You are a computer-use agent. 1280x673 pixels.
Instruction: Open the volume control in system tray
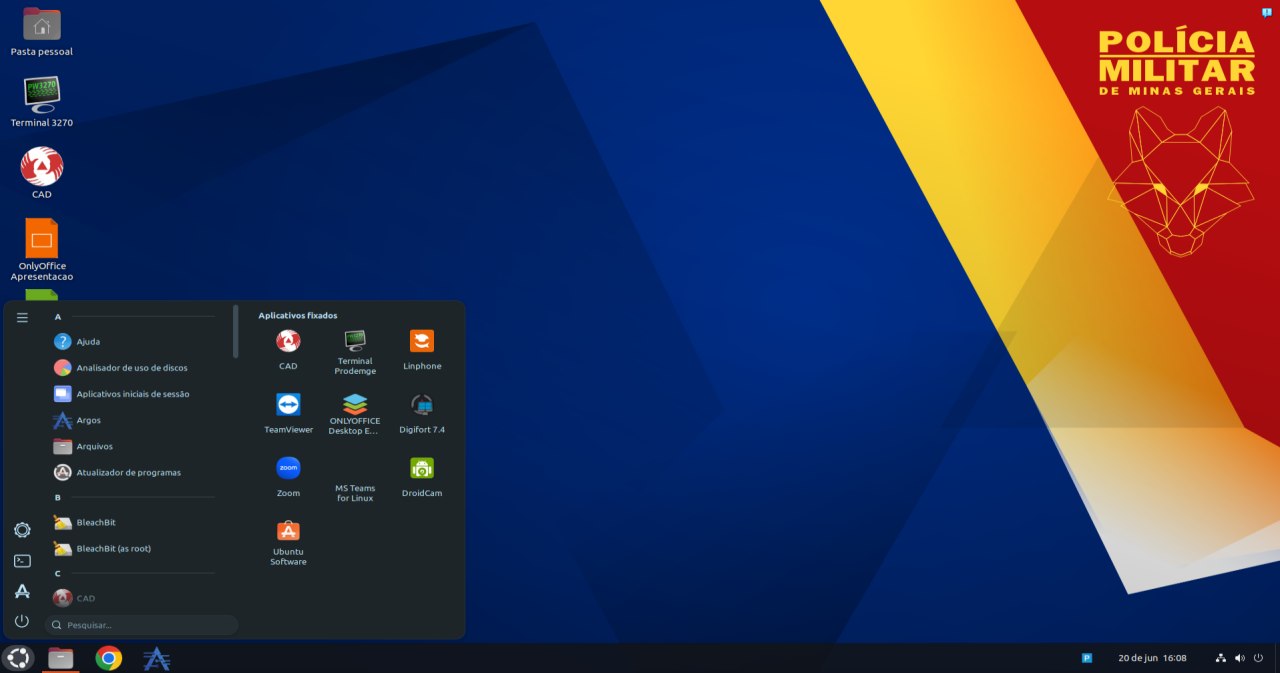pyautogui.click(x=1238, y=658)
